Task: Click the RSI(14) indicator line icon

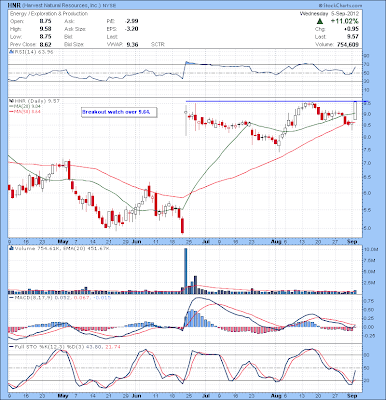Action: click(x=11, y=52)
